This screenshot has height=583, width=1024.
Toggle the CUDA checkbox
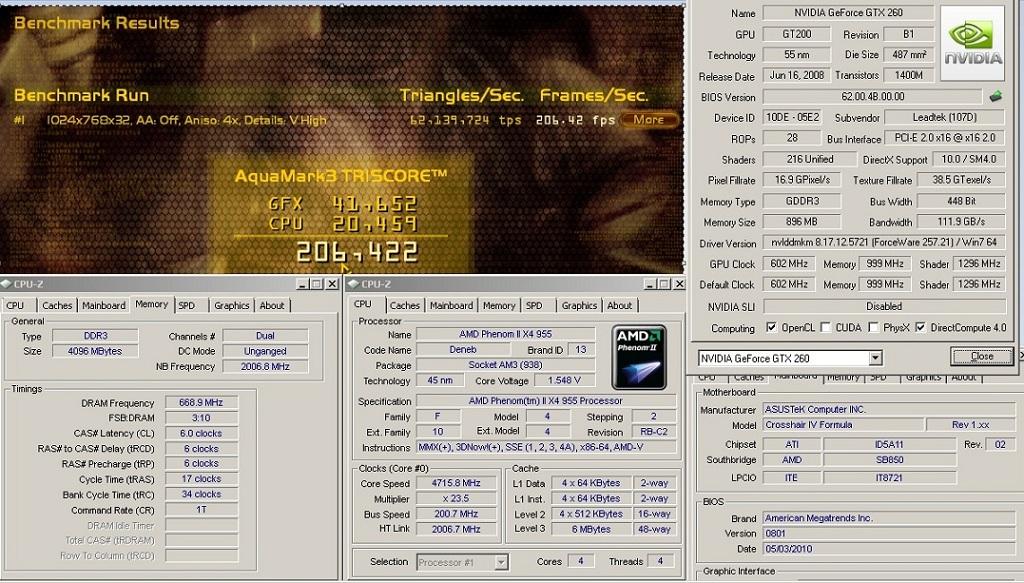tap(825, 327)
